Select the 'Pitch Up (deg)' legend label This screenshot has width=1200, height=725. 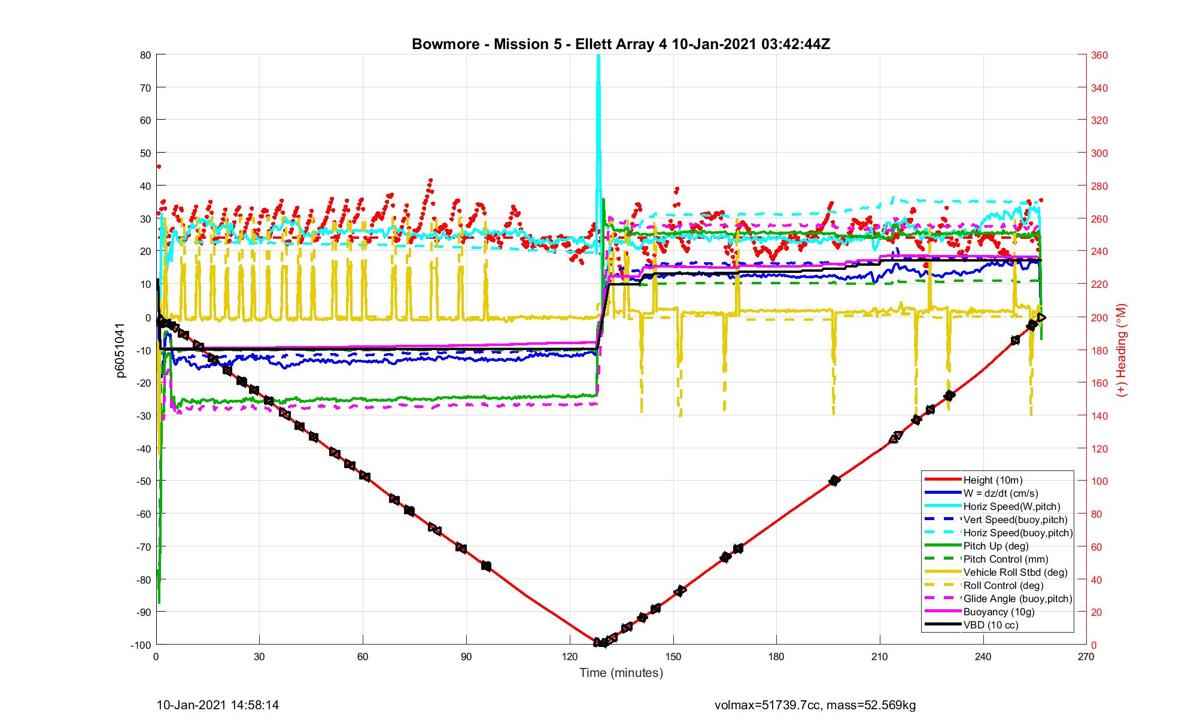[x=997, y=546]
